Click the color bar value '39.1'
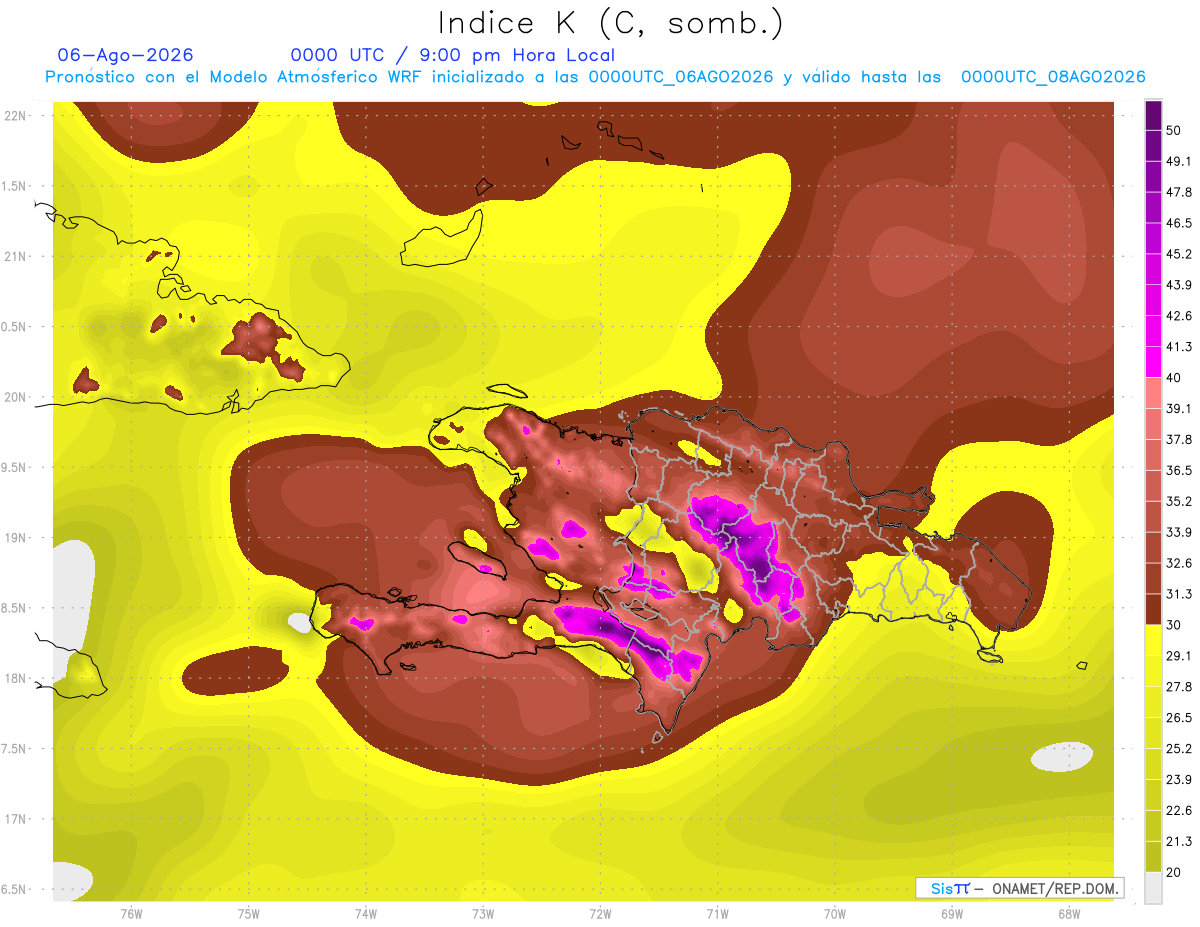The height and width of the screenshot is (927, 1200). [x=1178, y=408]
